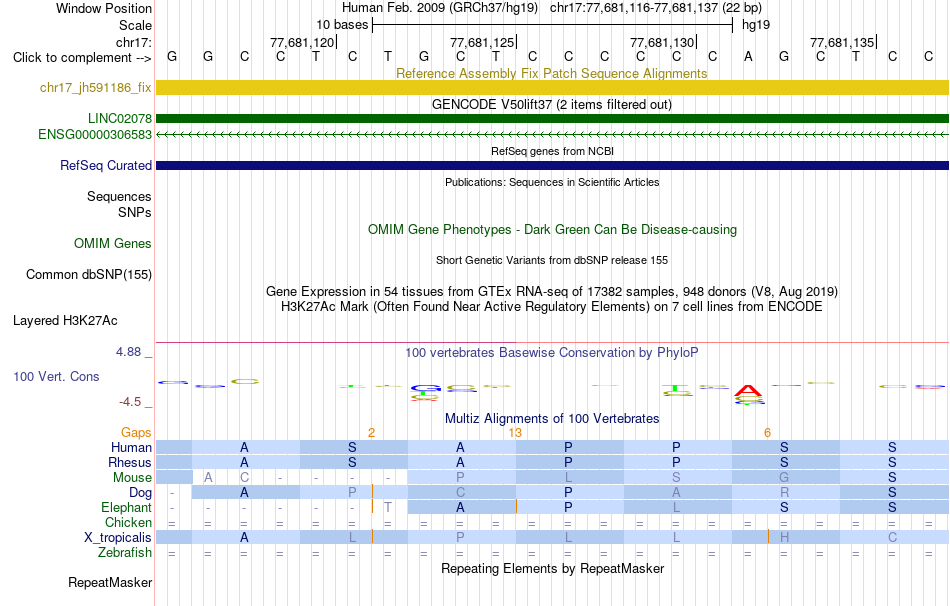Click the T residue in the Elephant row
This screenshot has height=606, width=950.
[388, 507]
